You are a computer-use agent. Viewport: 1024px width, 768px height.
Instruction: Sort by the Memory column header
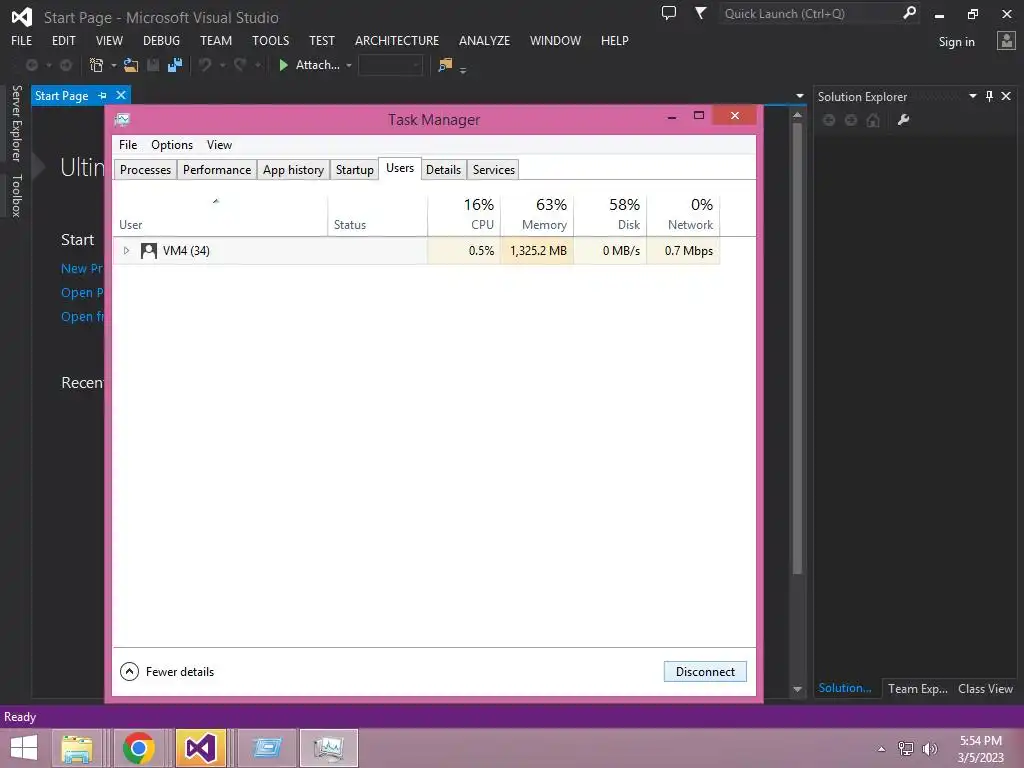(537, 214)
